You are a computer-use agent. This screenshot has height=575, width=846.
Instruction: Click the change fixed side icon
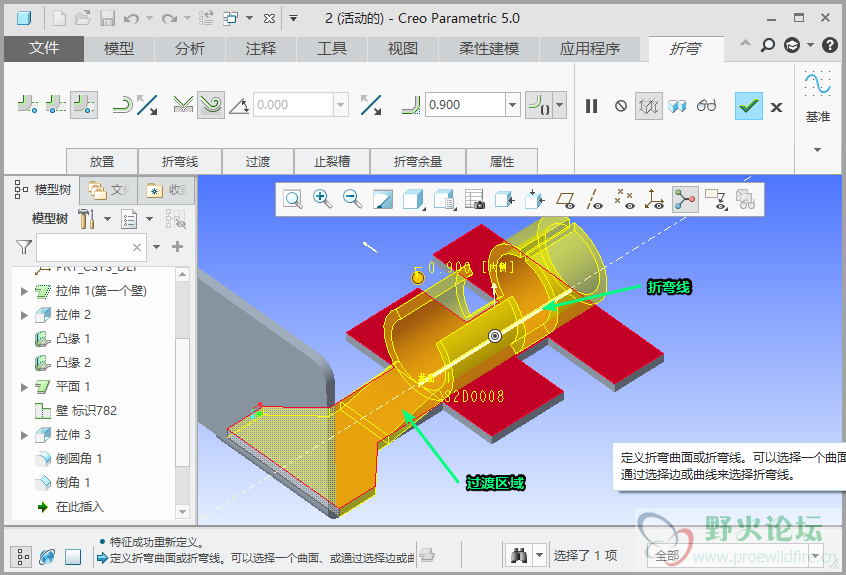click(x=124, y=105)
